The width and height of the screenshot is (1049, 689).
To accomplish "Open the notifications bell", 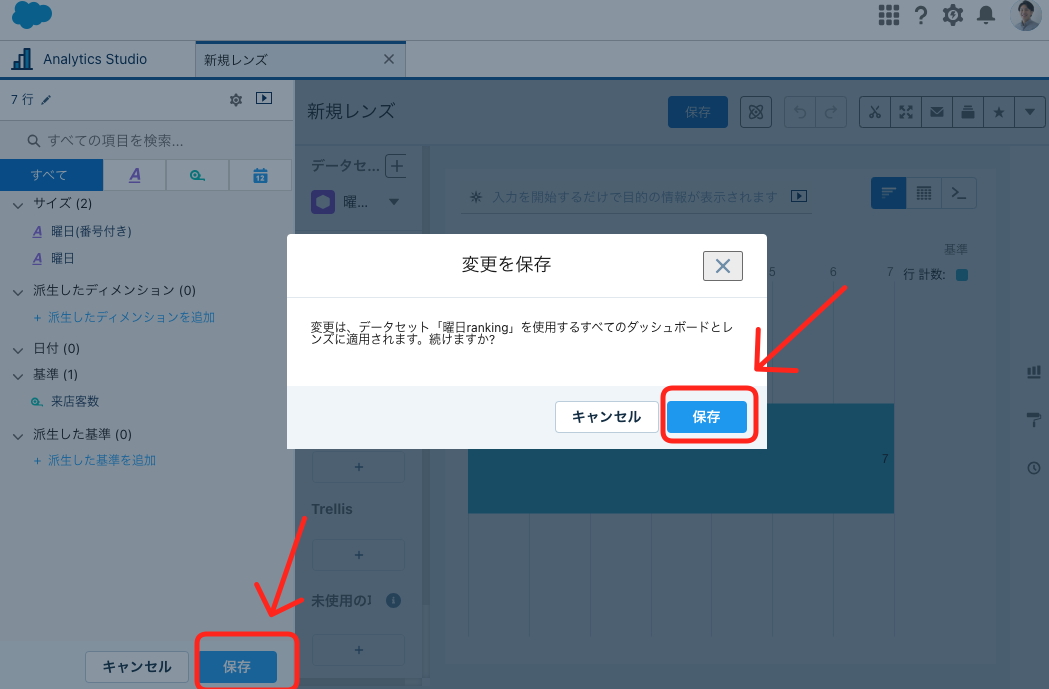I will (985, 15).
